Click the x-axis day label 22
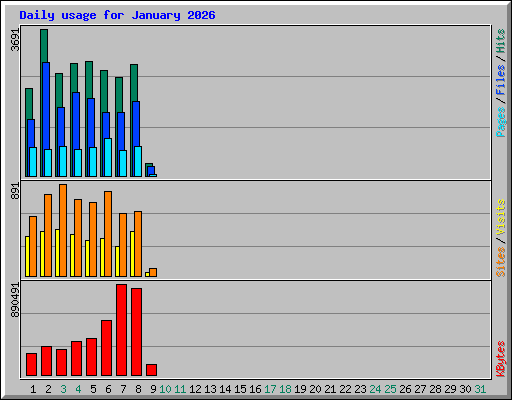The height and width of the screenshot is (400, 512). click(x=345, y=389)
